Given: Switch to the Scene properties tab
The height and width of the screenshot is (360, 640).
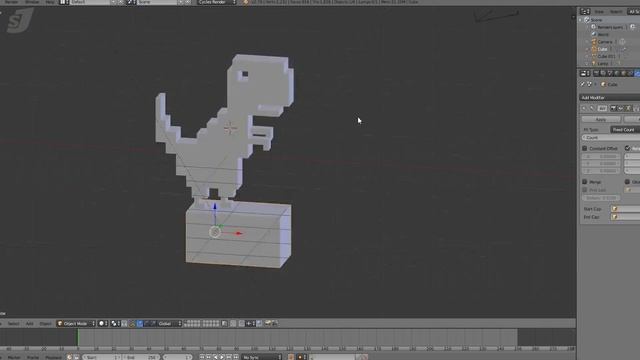Looking at the screenshot, I should 610,73.
